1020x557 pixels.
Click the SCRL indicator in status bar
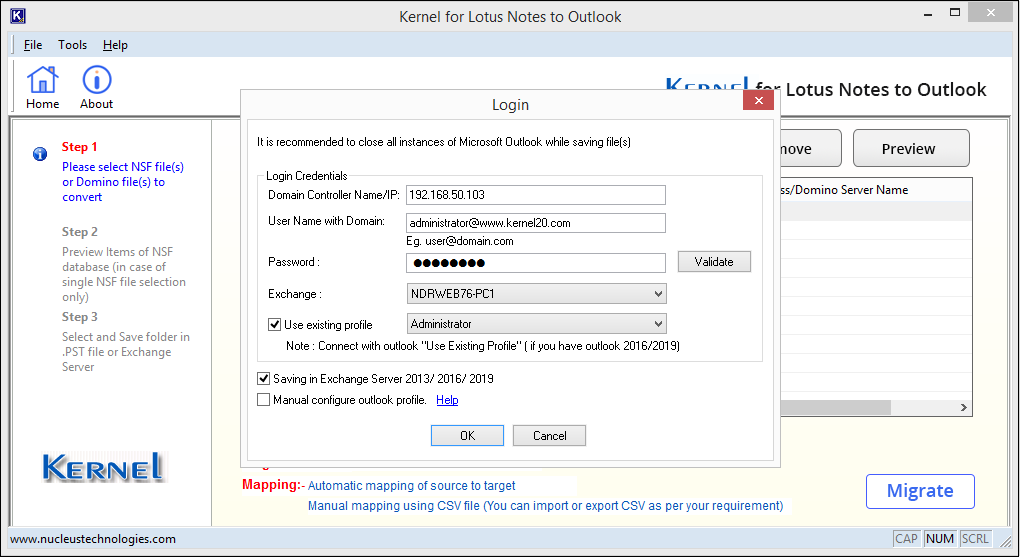point(975,539)
